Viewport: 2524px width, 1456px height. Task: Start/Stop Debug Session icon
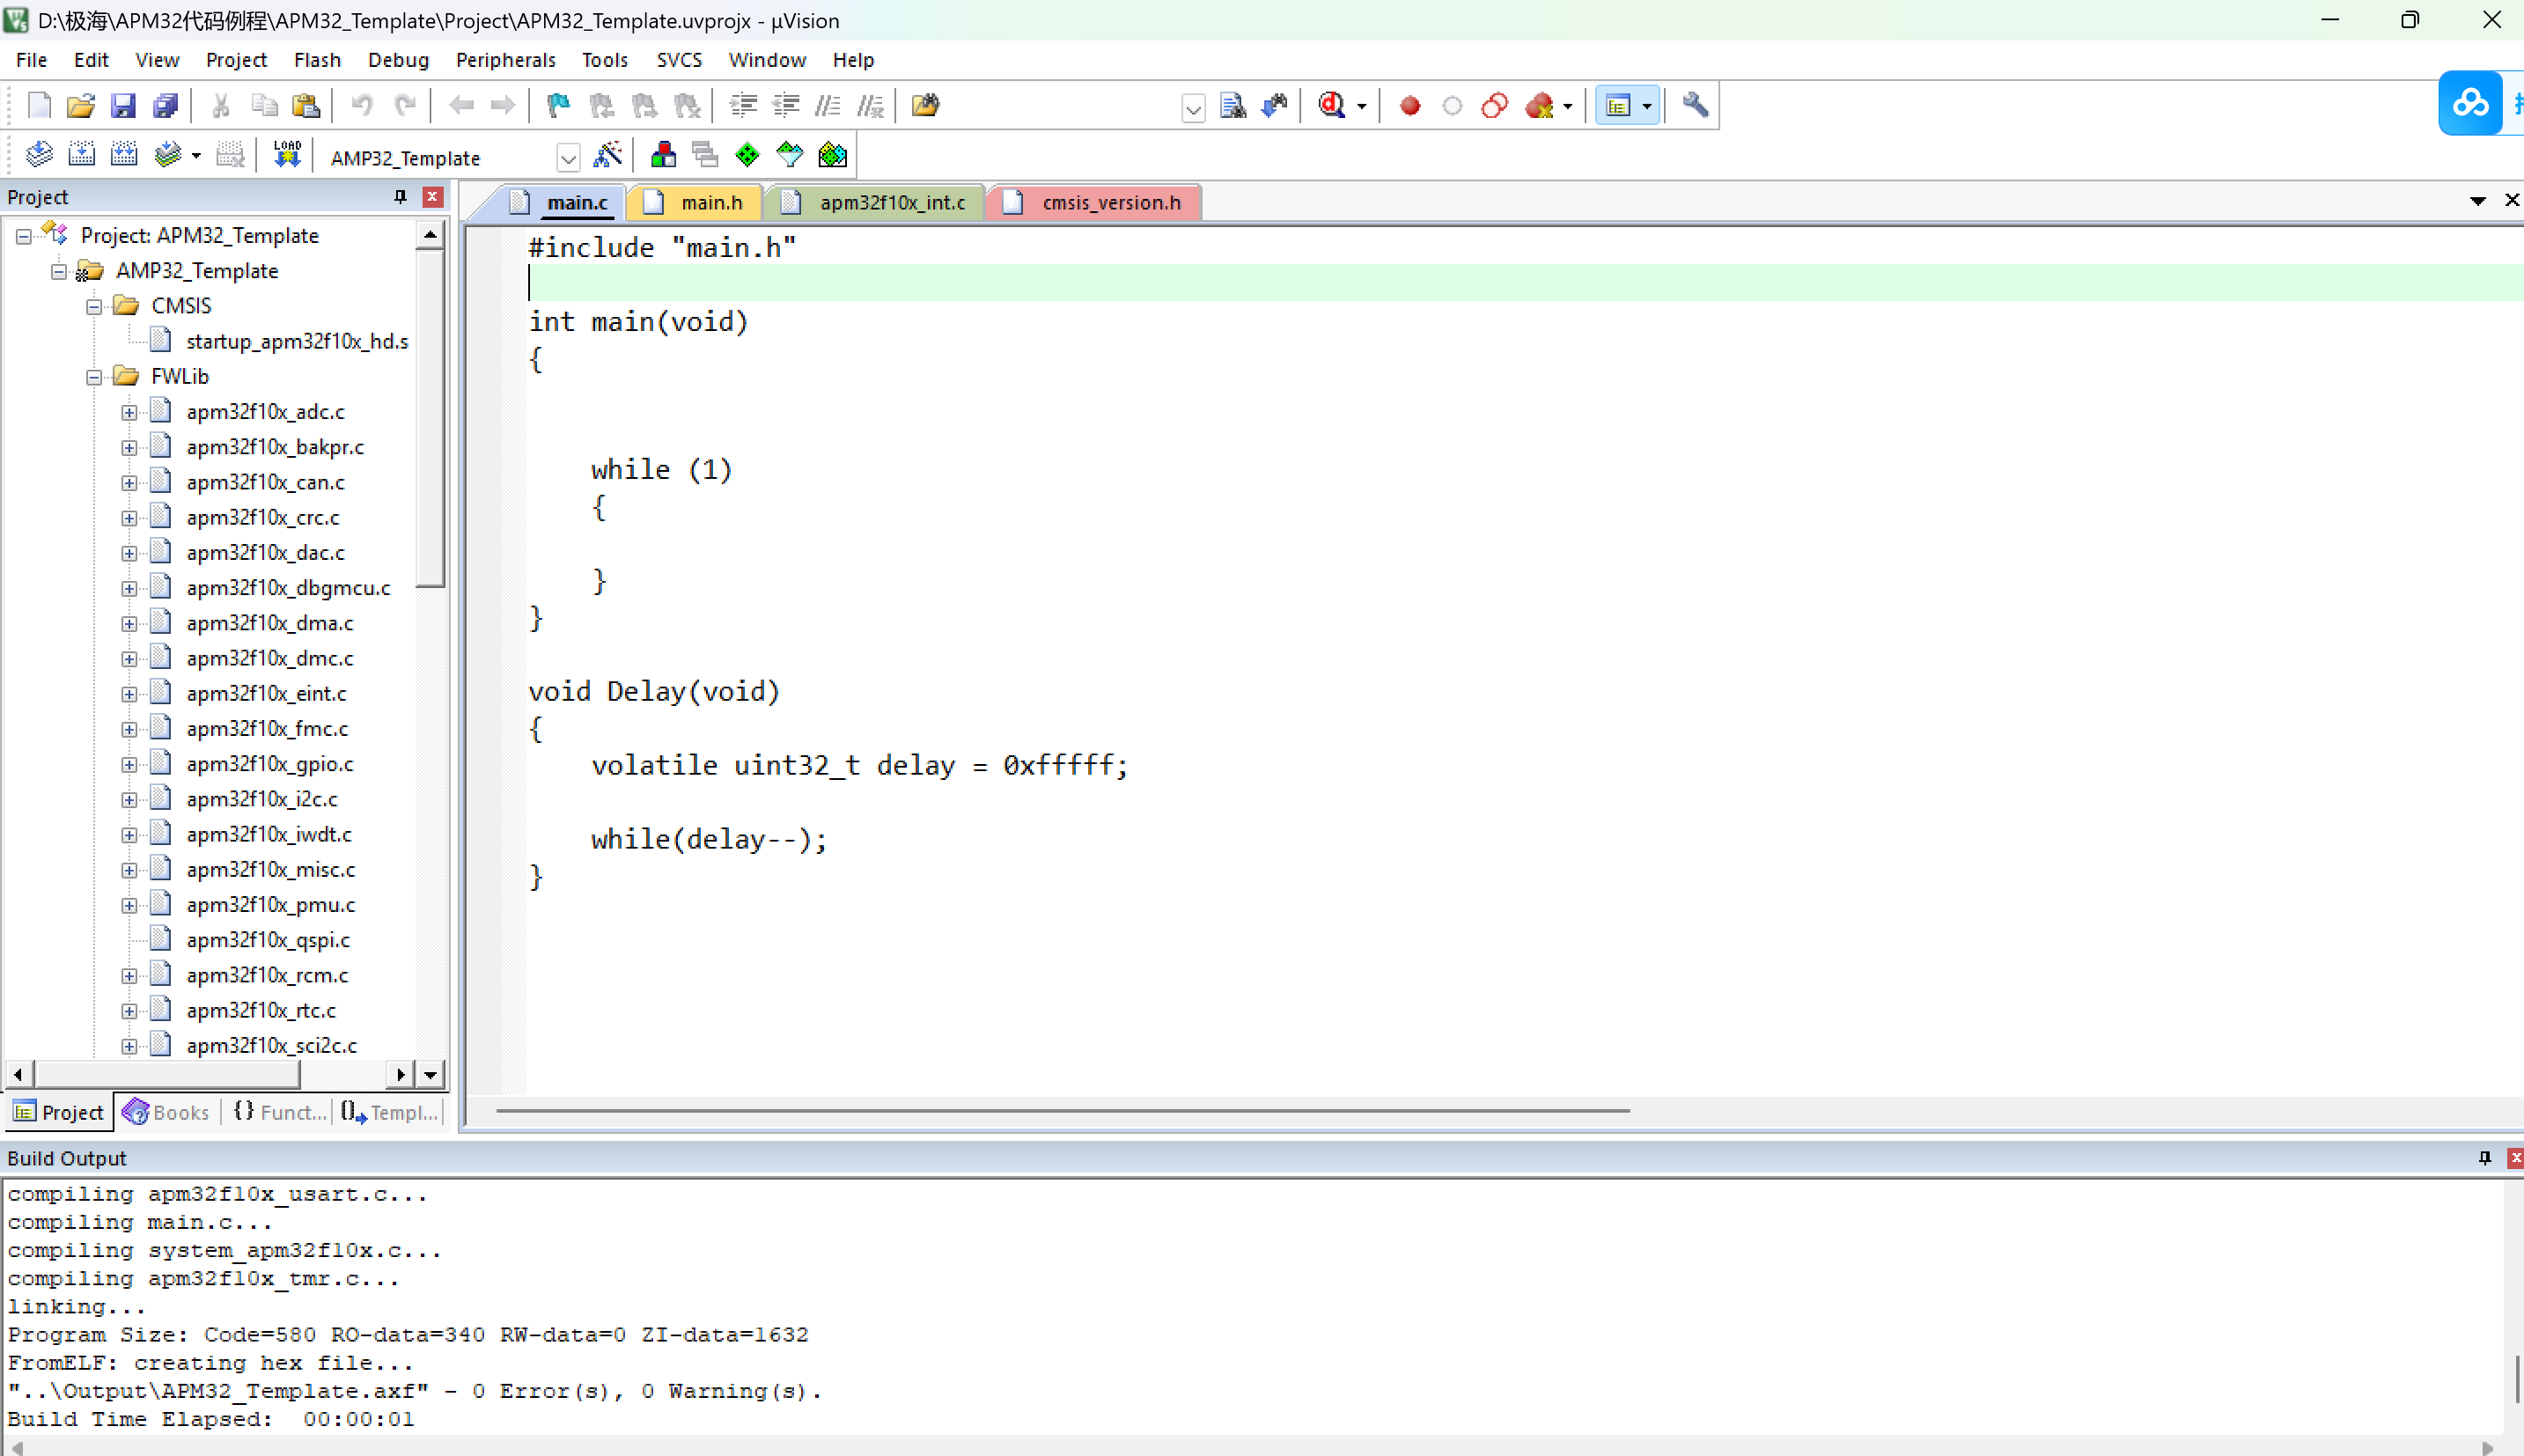point(1332,105)
